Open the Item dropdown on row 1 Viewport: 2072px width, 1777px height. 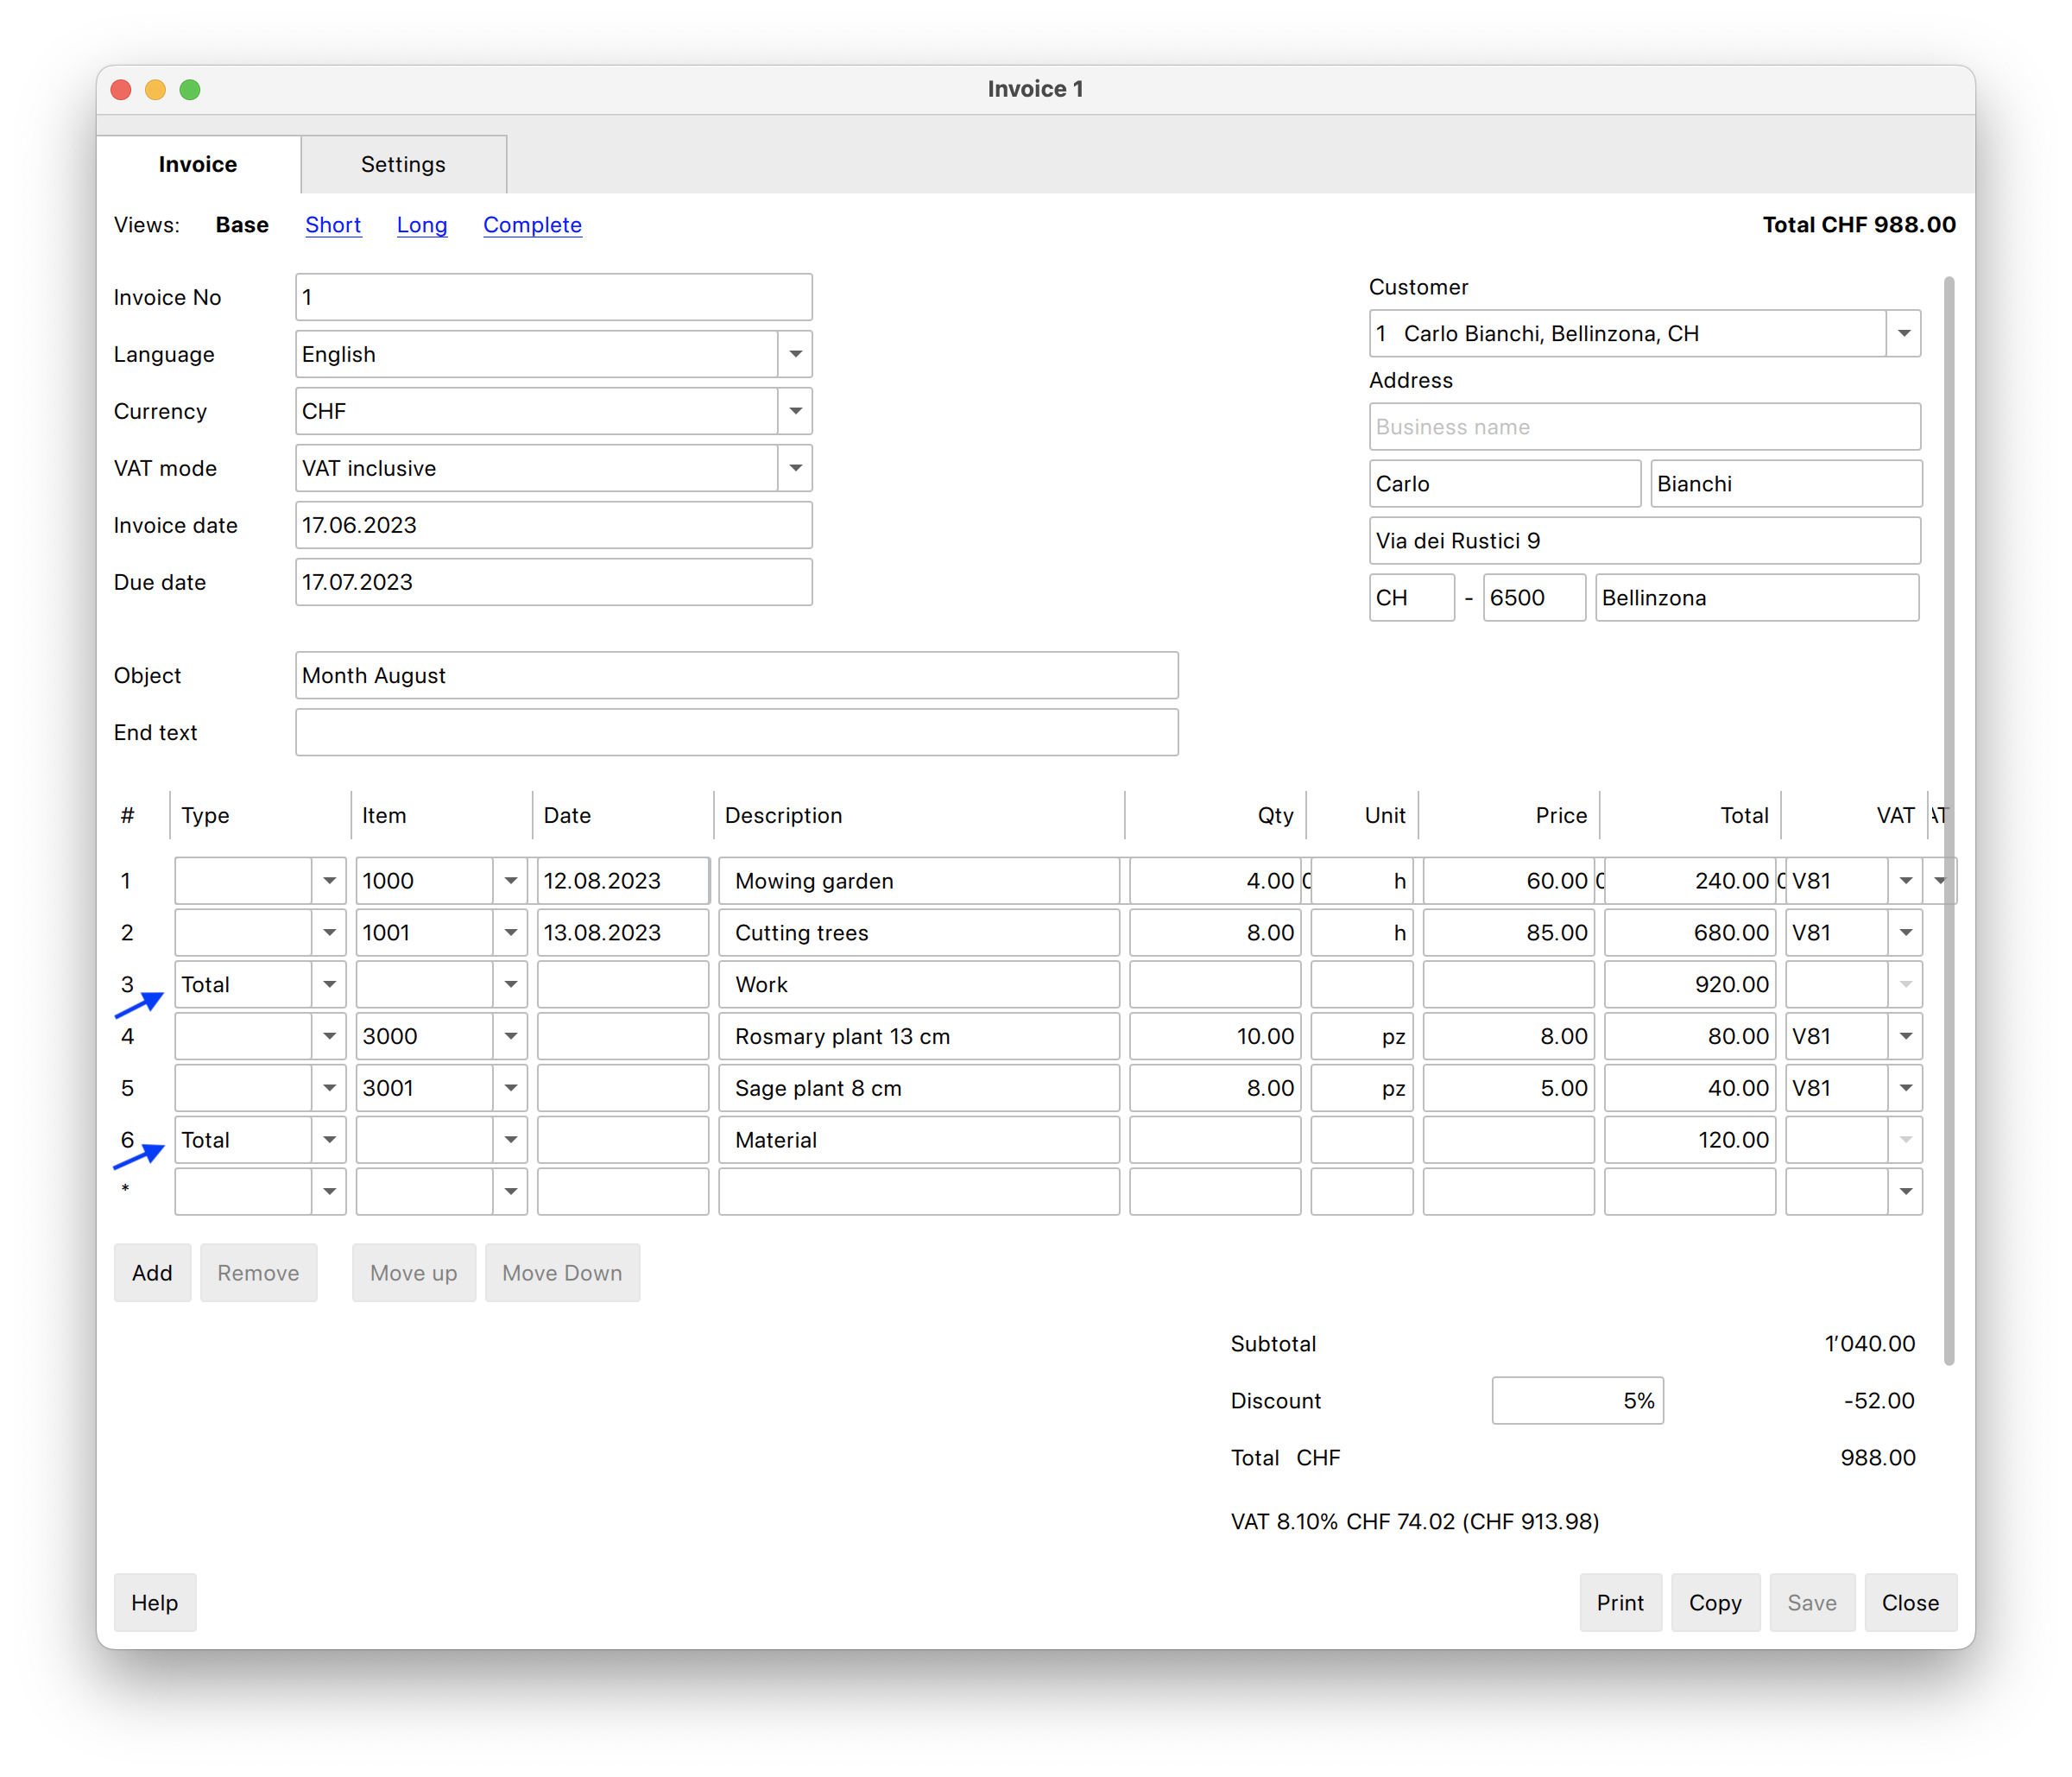(510, 880)
